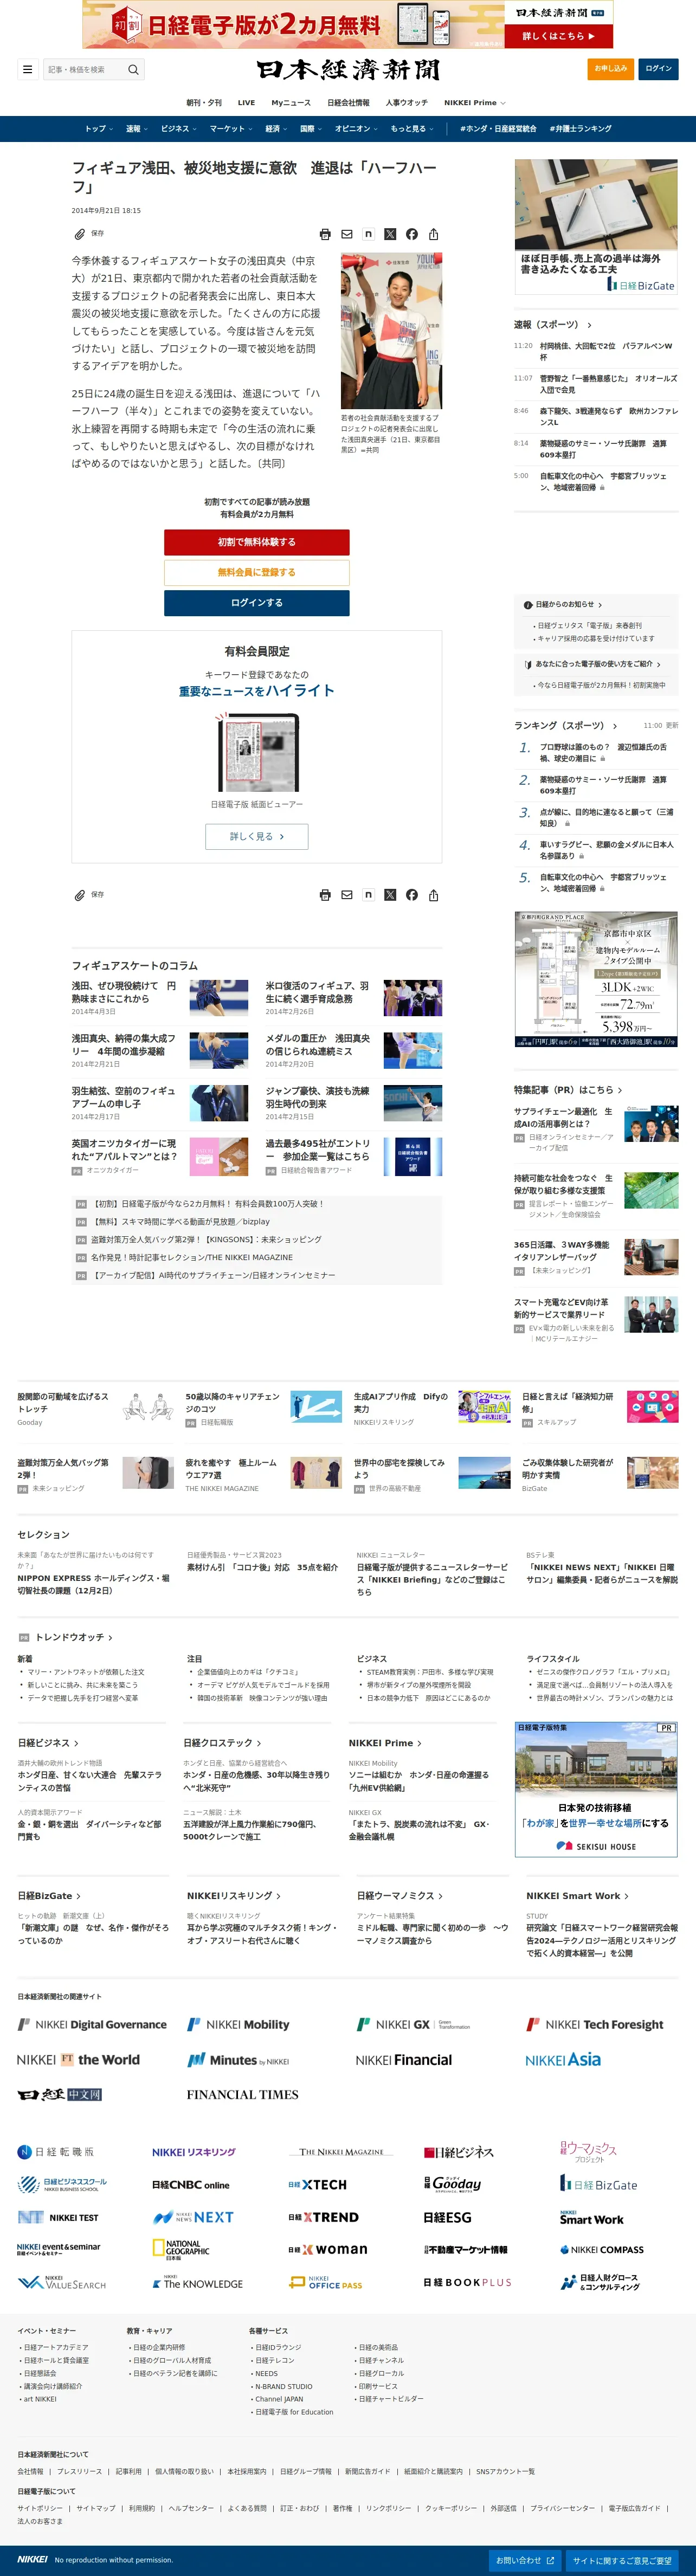This screenshot has height=2576, width=696.
Task: Expand the NIKKEI Prime dropdown
Action: click(x=475, y=103)
